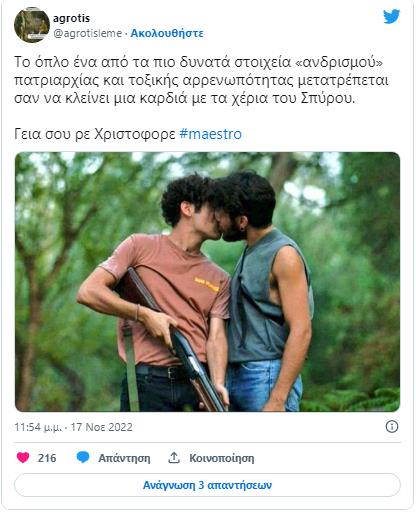The image size is (416, 516).
Task: Click the blue reply speech bubble icon
Action: [83, 457]
